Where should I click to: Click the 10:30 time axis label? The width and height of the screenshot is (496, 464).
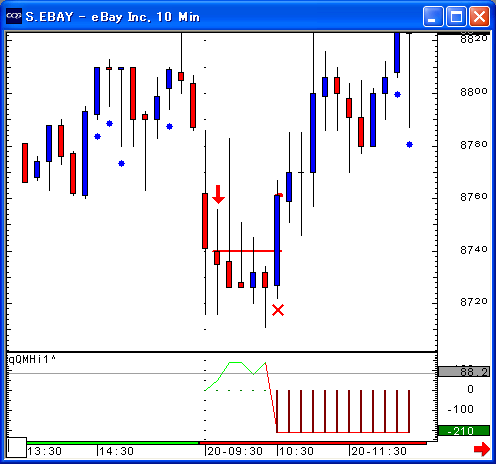(x=297, y=451)
